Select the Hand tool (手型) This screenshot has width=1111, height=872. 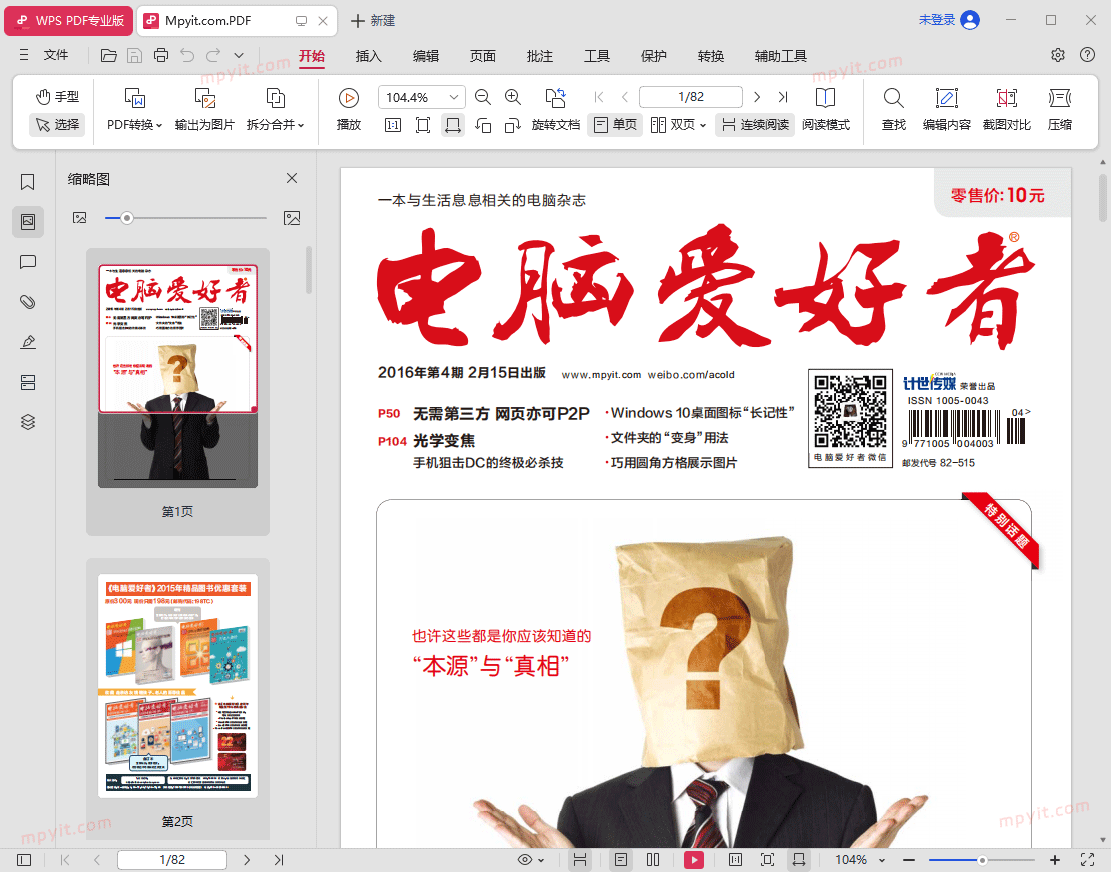click(x=57, y=96)
